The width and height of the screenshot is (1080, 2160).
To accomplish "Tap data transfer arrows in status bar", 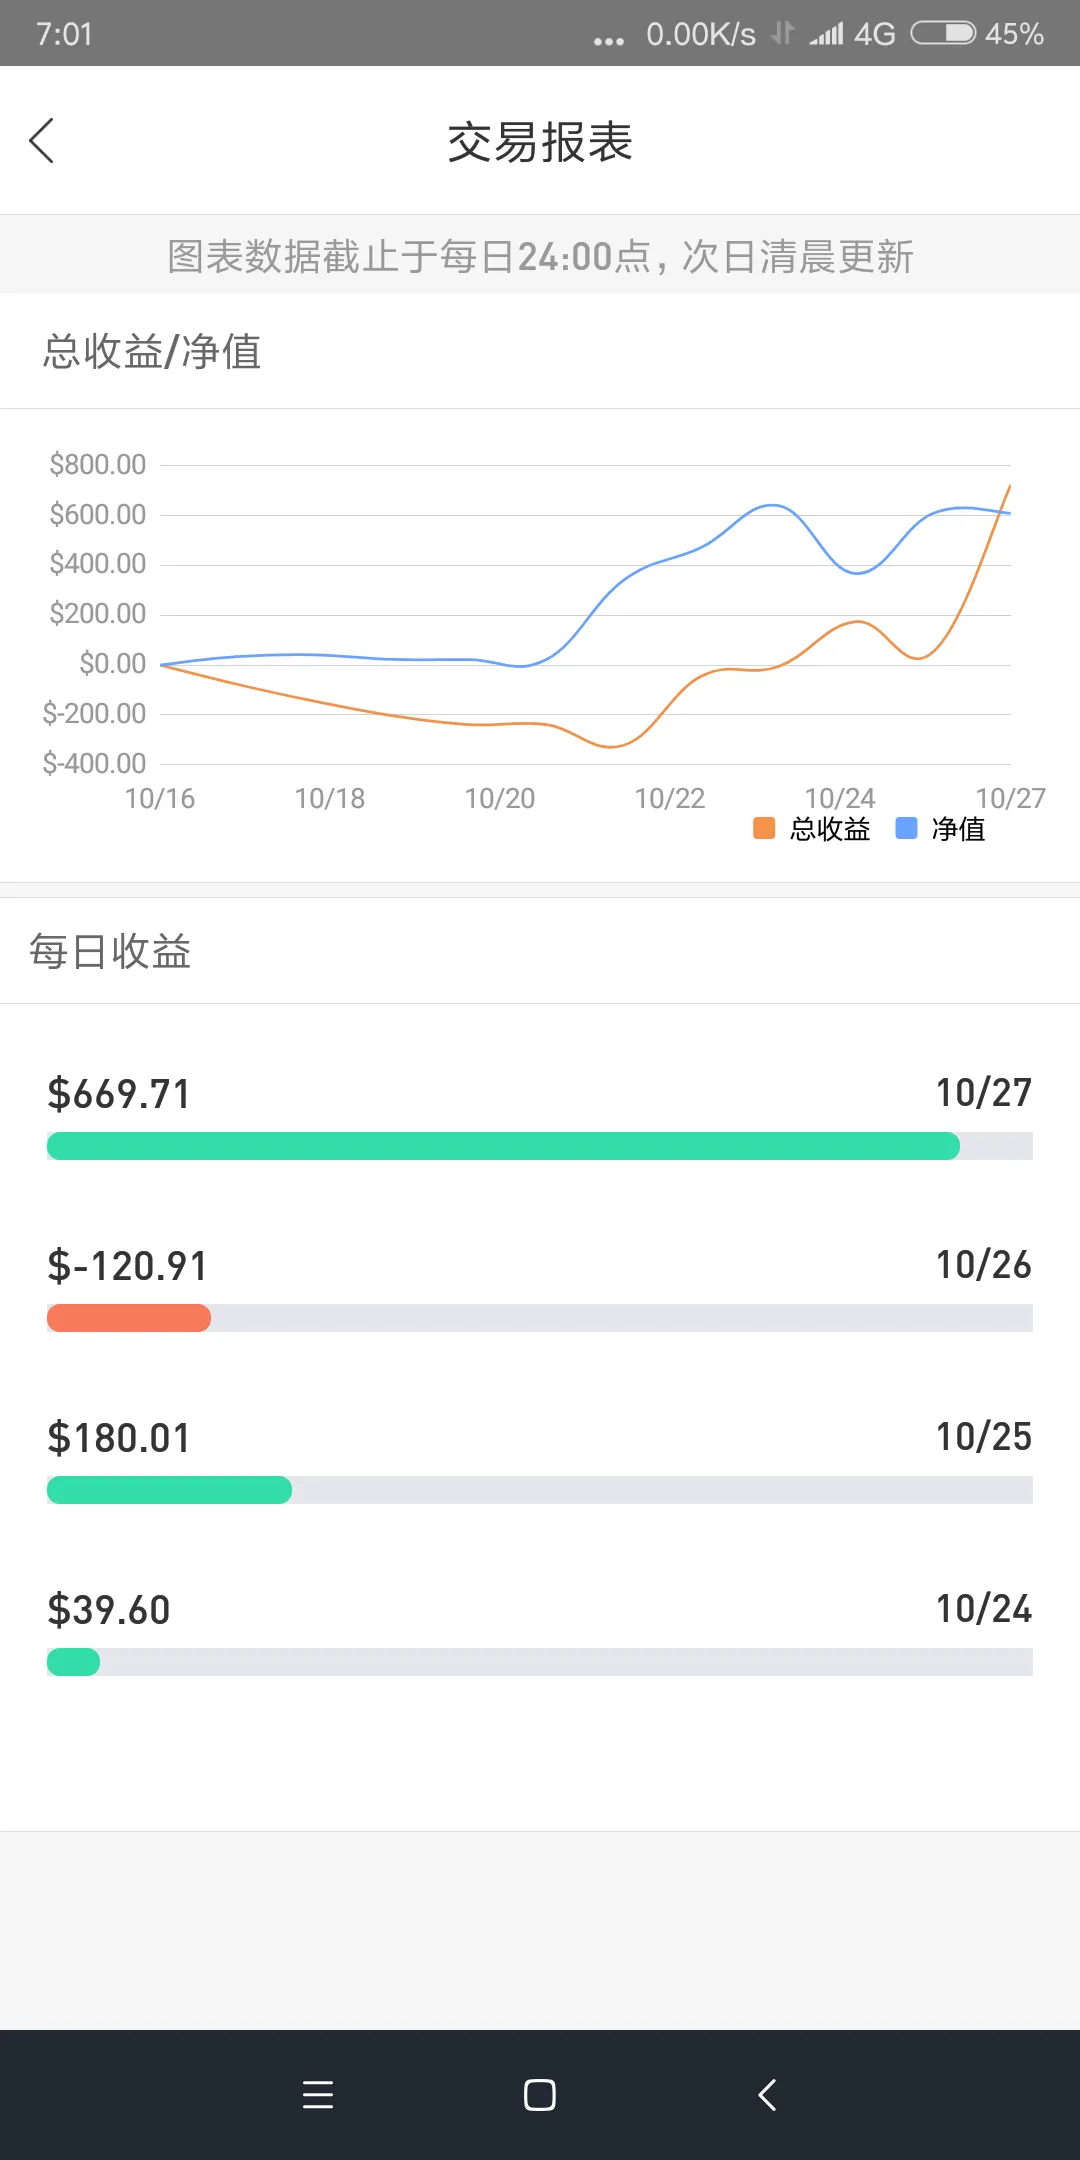I will 783,34.
